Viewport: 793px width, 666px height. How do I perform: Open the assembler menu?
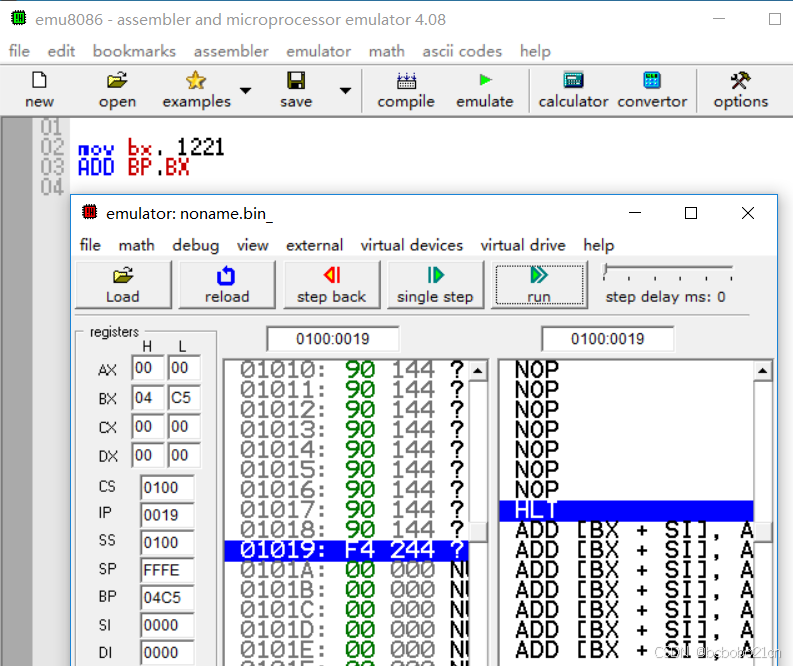231,51
